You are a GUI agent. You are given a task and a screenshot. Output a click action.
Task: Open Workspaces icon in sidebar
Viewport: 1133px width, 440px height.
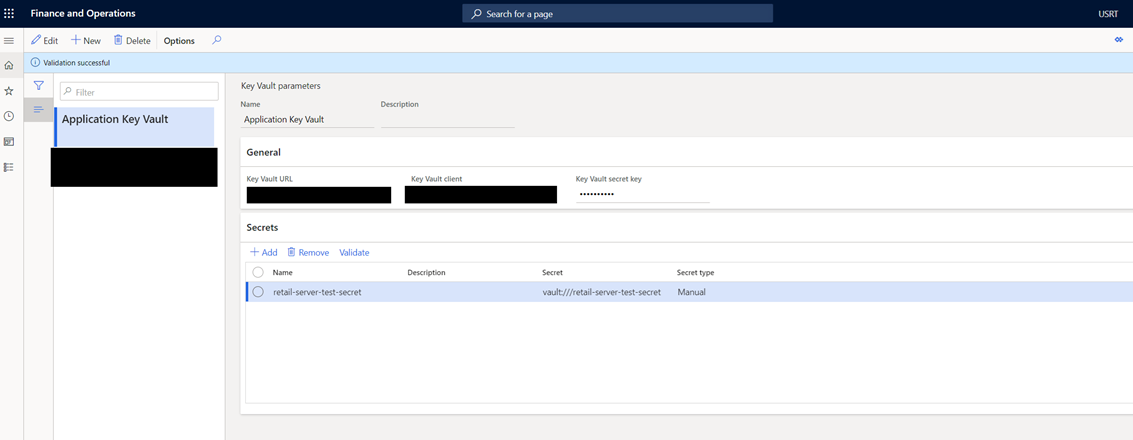[9, 142]
